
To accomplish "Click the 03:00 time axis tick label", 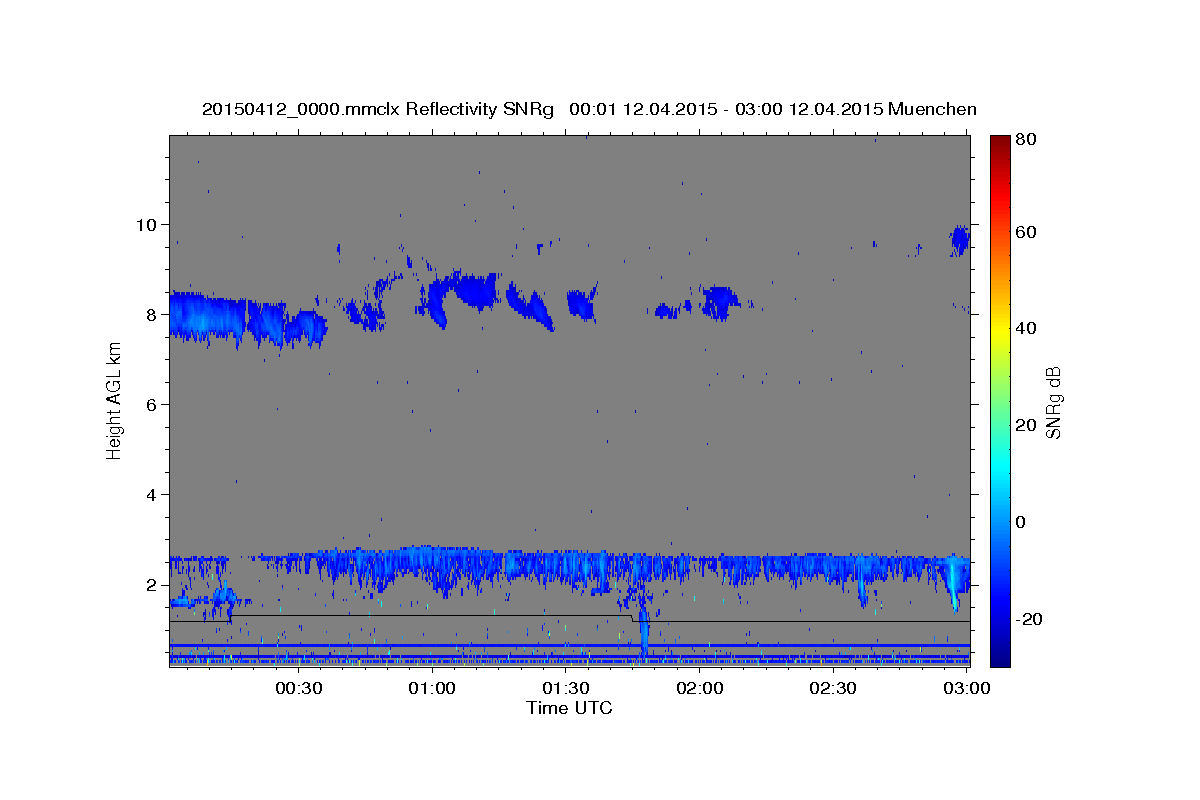I will point(967,688).
